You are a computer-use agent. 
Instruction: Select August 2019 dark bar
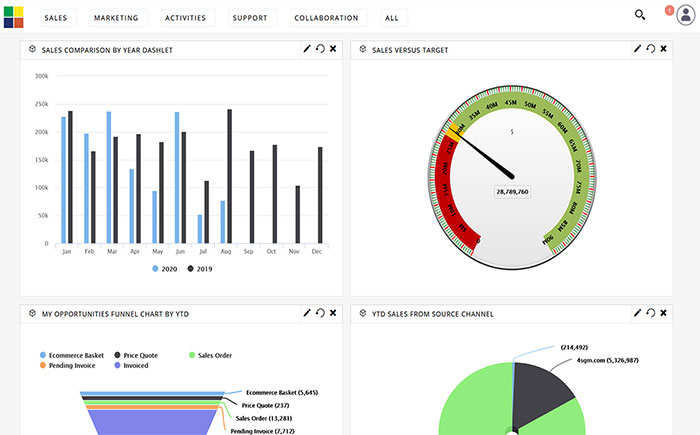point(229,176)
